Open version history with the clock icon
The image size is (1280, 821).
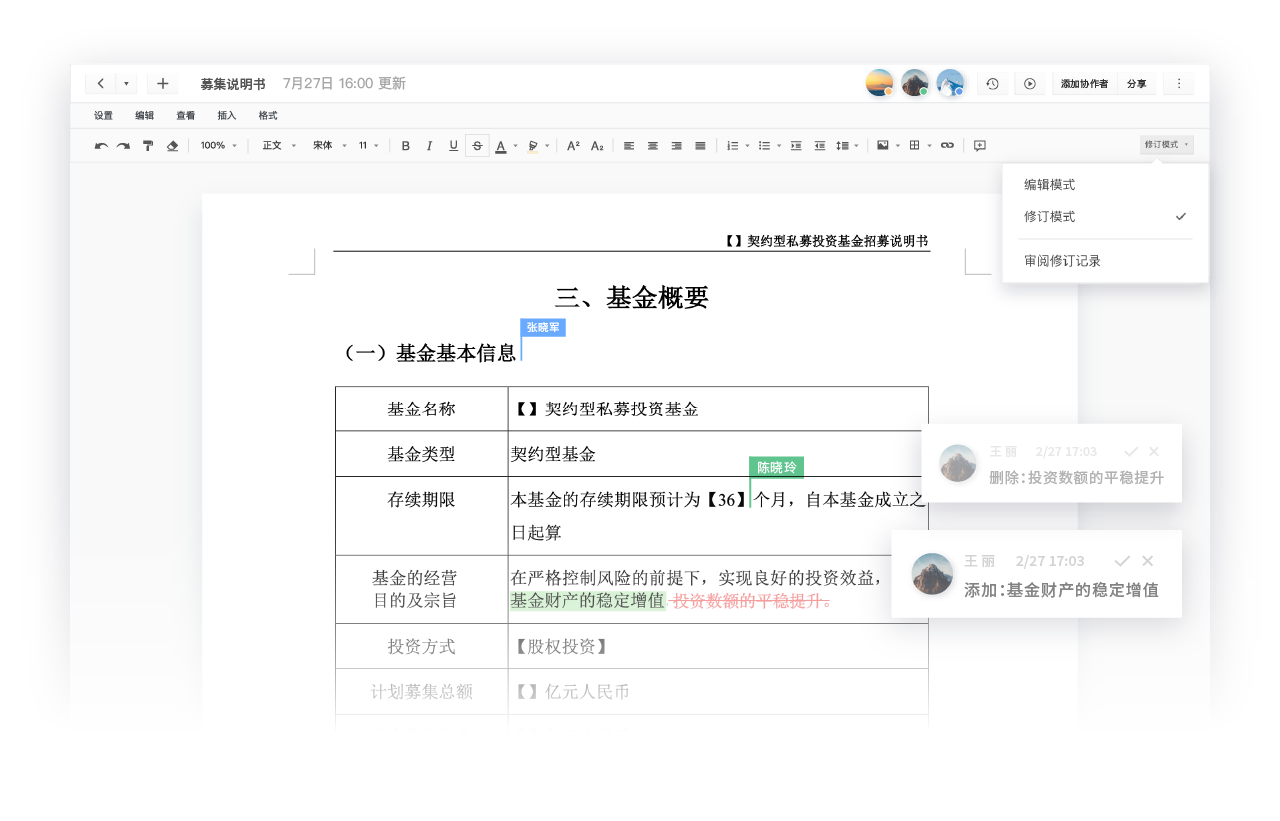992,83
